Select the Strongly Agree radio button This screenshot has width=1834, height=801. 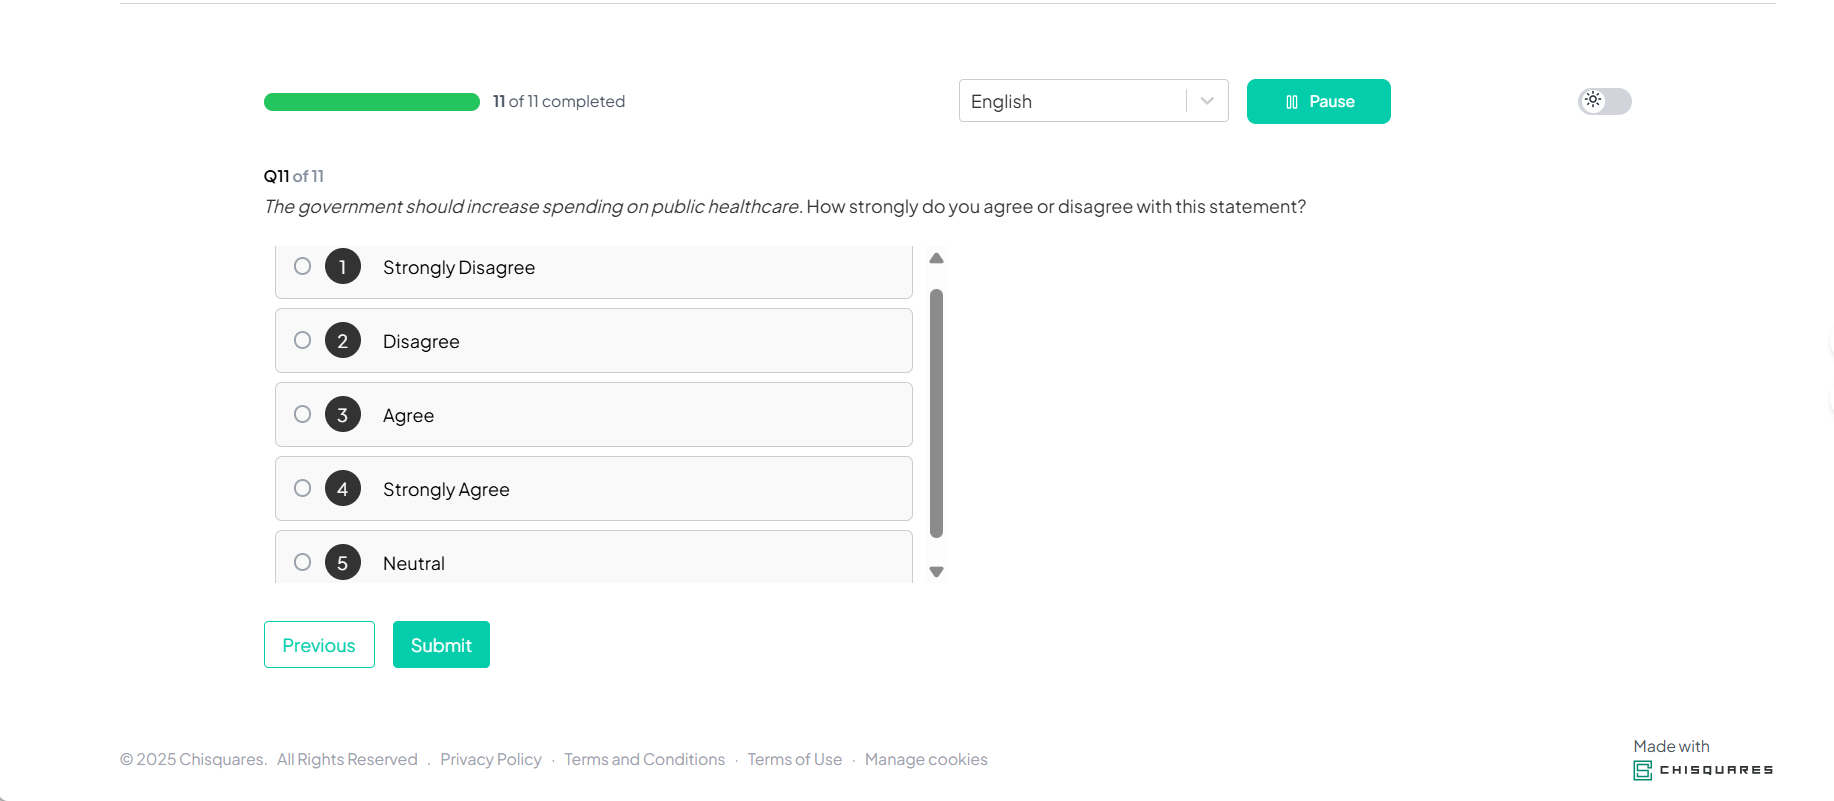(x=303, y=488)
